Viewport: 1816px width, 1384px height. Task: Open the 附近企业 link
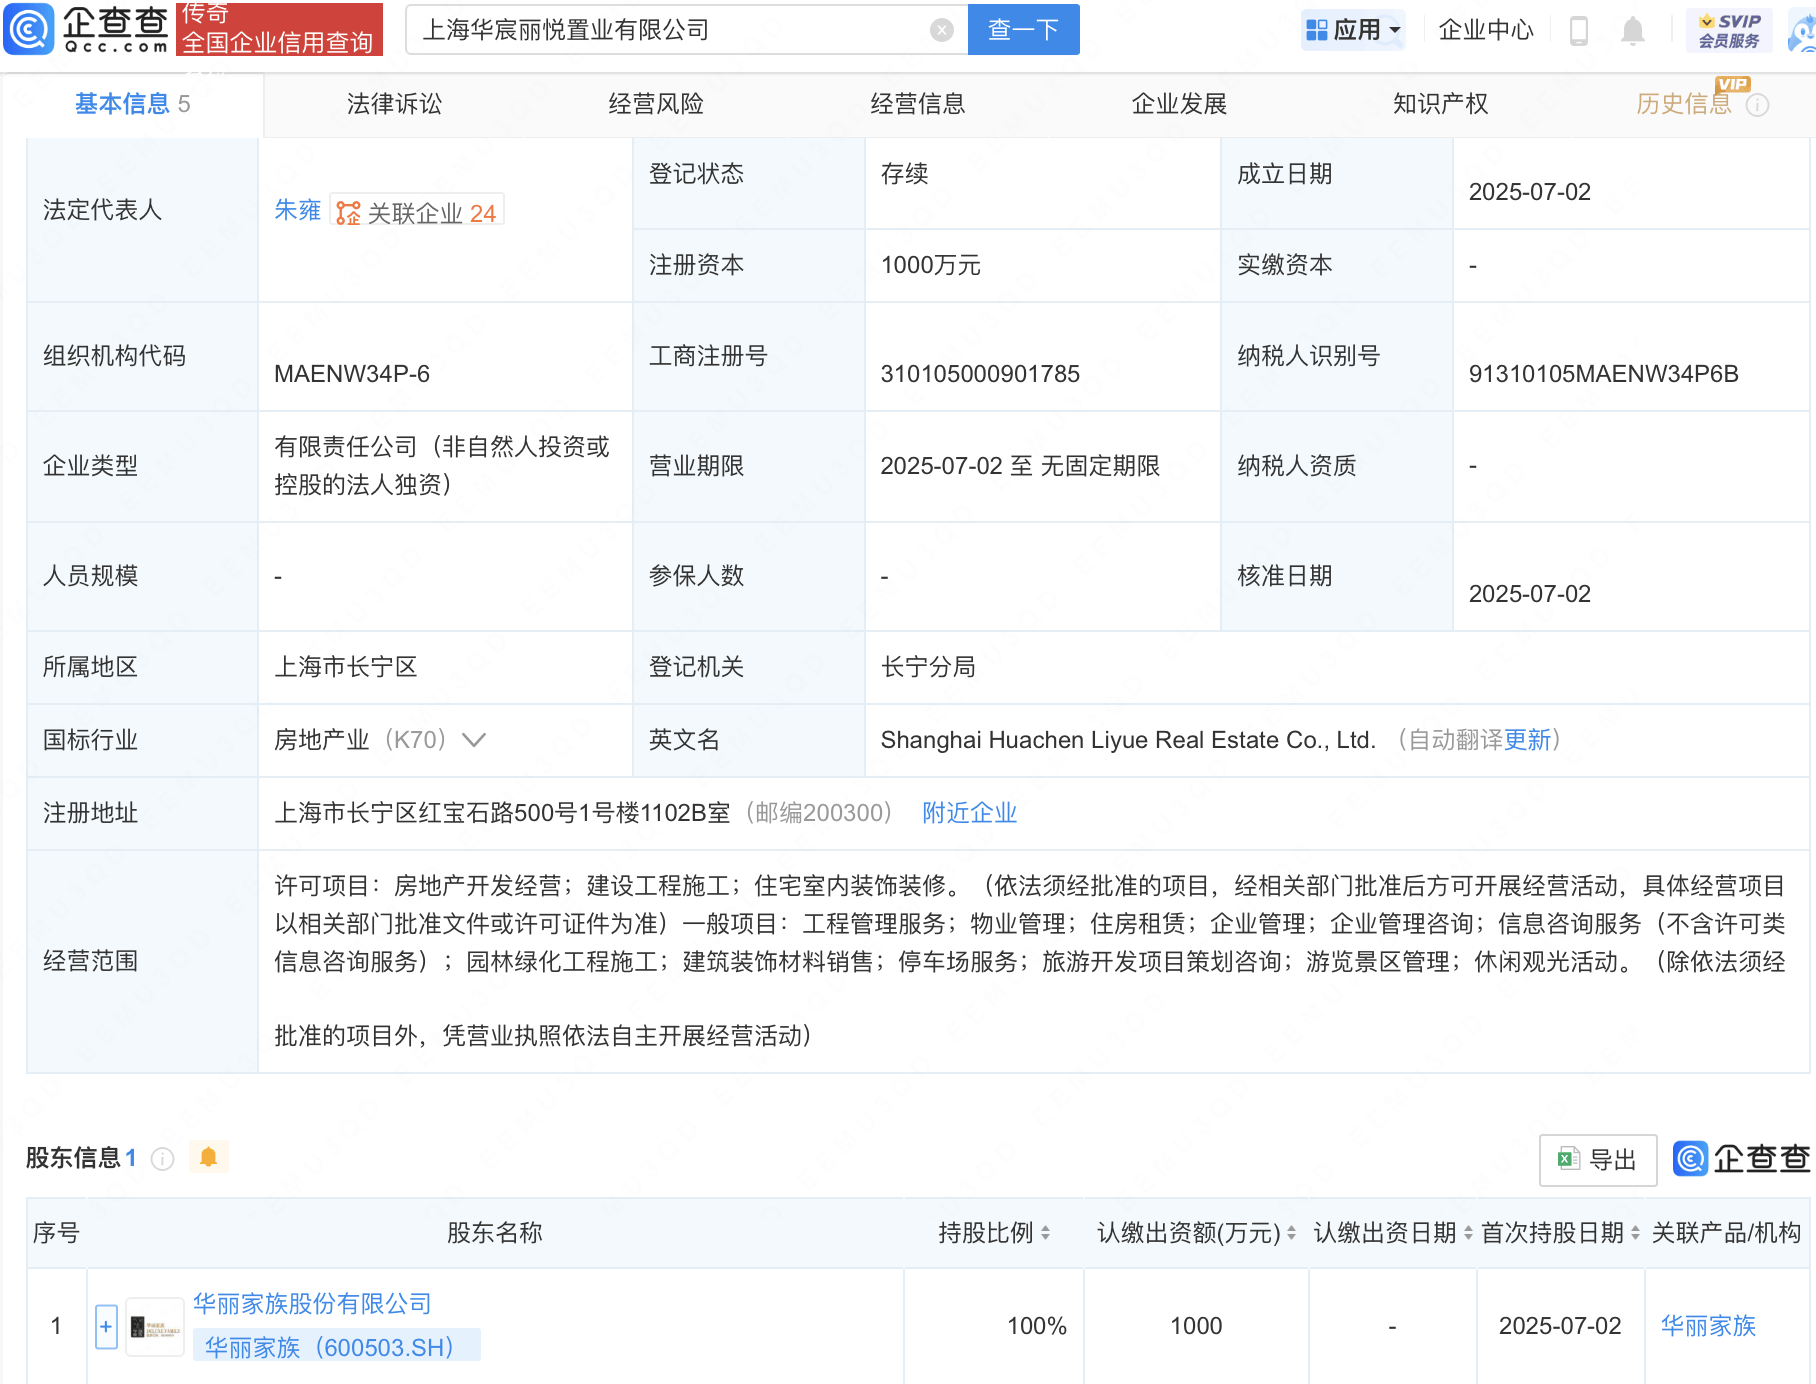[969, 813]
